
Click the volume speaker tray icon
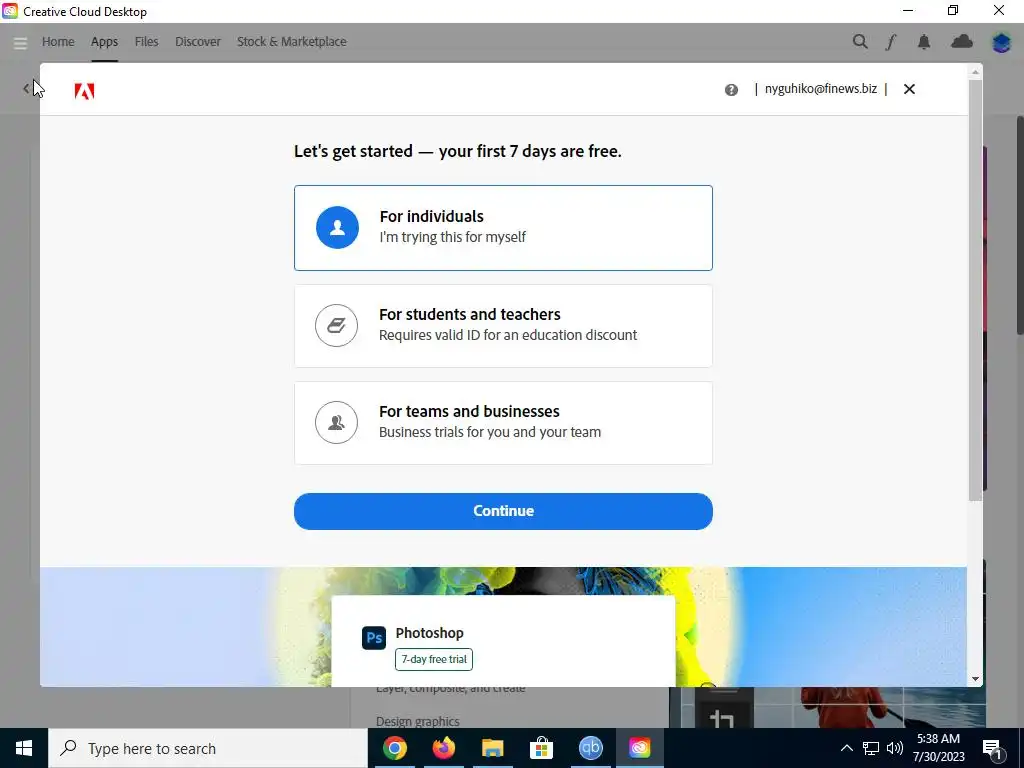tap(895, 748)
